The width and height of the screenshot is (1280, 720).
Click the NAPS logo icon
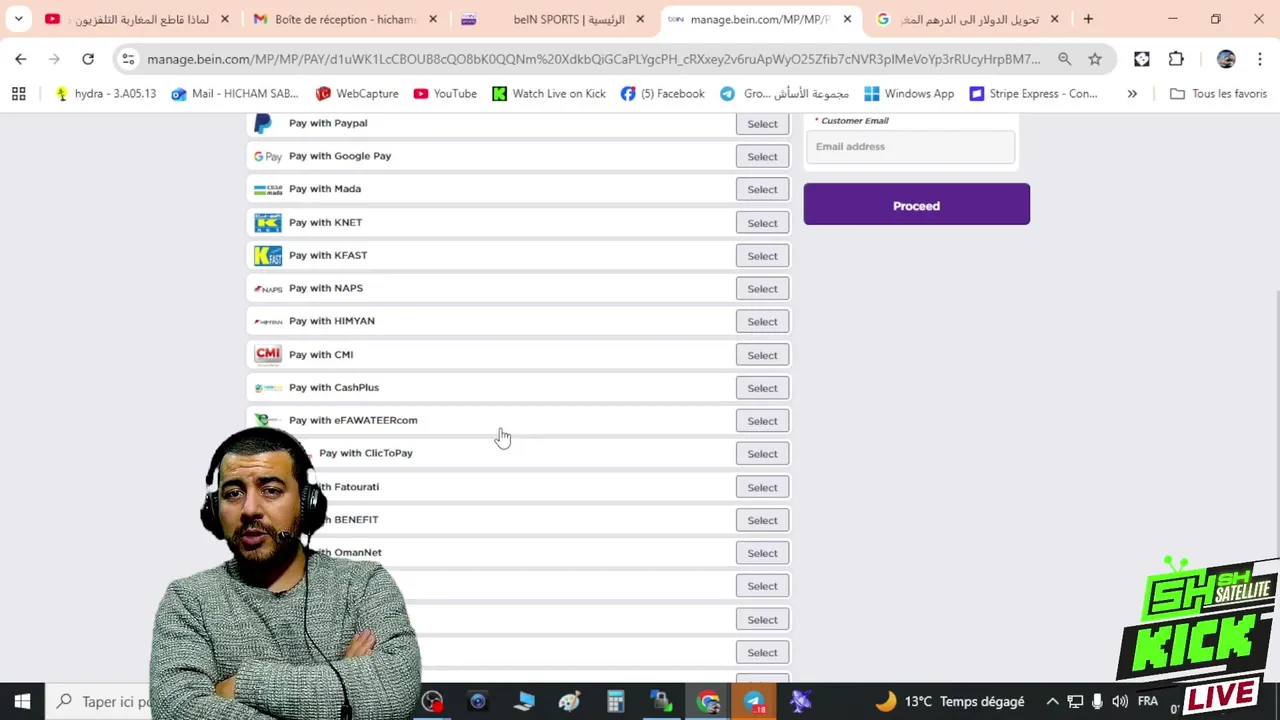click(x=267, y=289)
